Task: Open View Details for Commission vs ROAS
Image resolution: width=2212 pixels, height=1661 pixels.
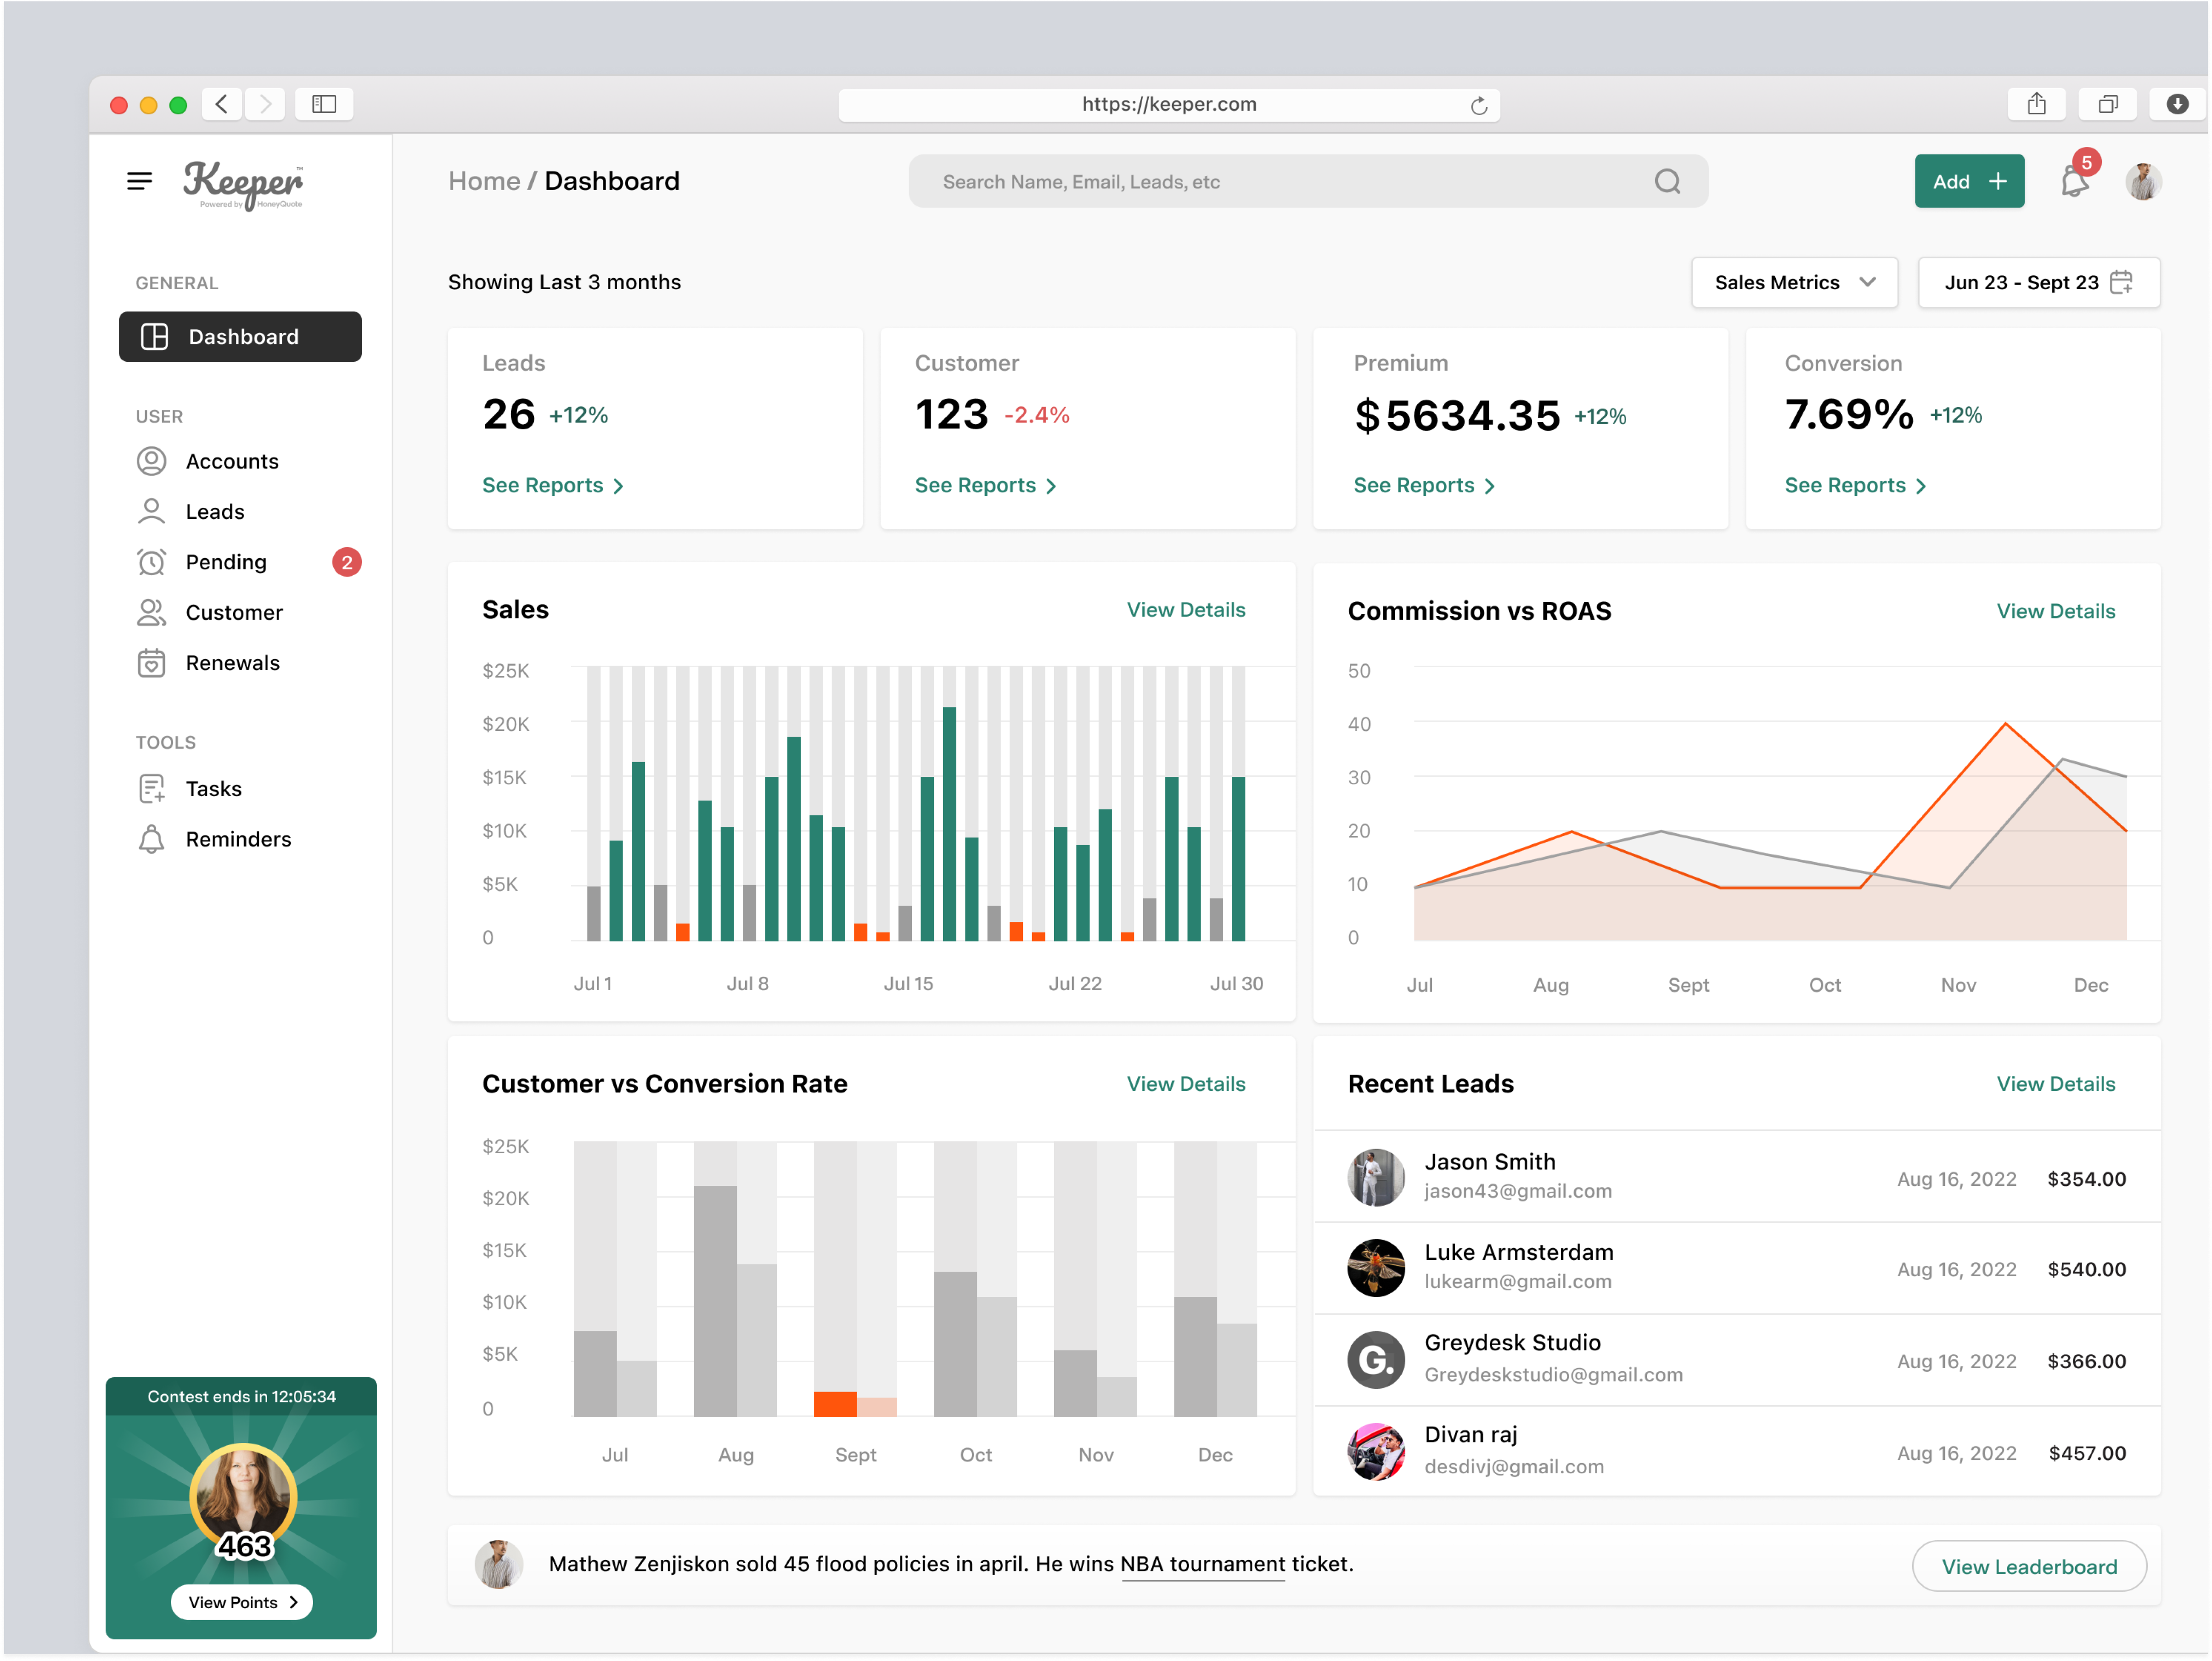Action: pyautogui.click(x=2055, y=610)
